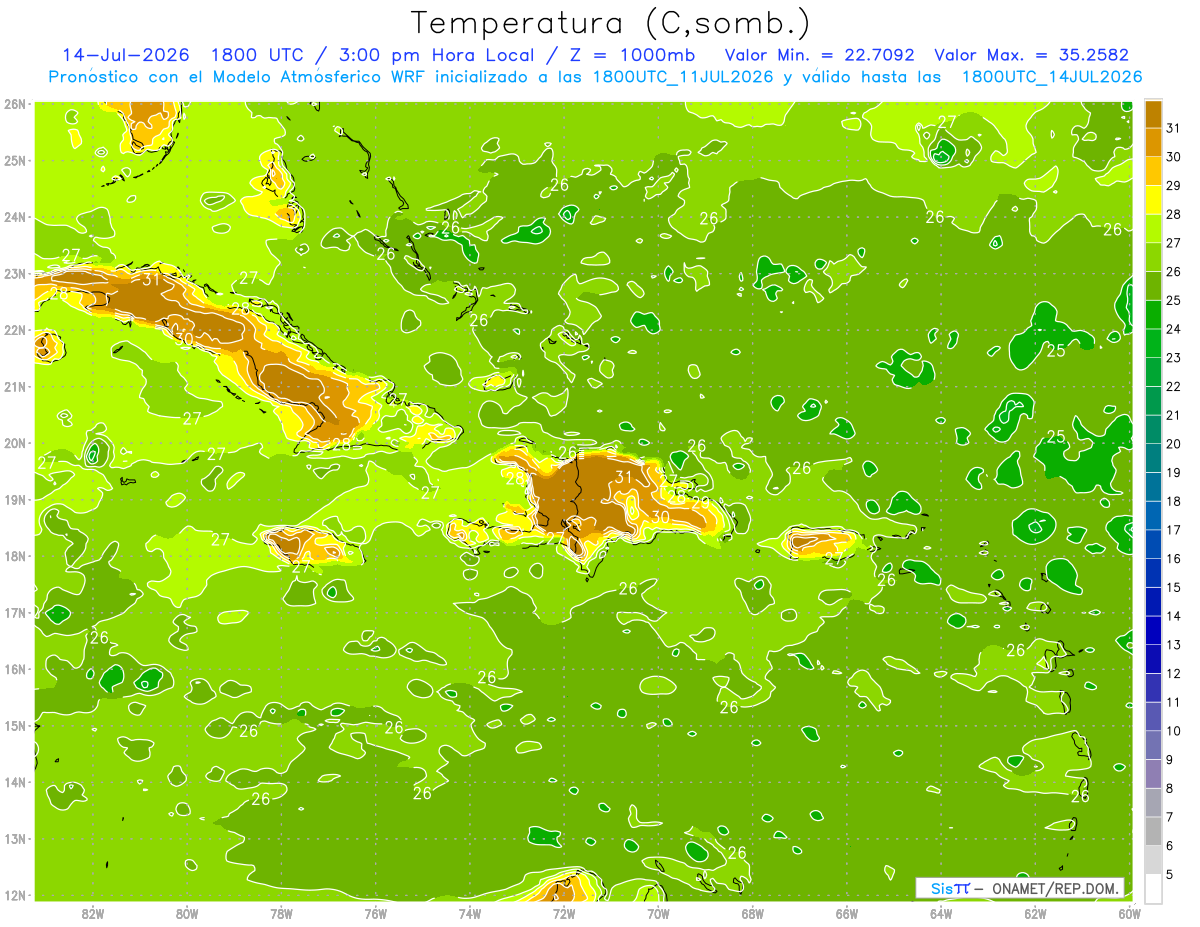Image resolution: width=1200 pixels, height=927 pixels.
Task: Pick legend swatch between 12 and 13
Action: [1153, 659]
